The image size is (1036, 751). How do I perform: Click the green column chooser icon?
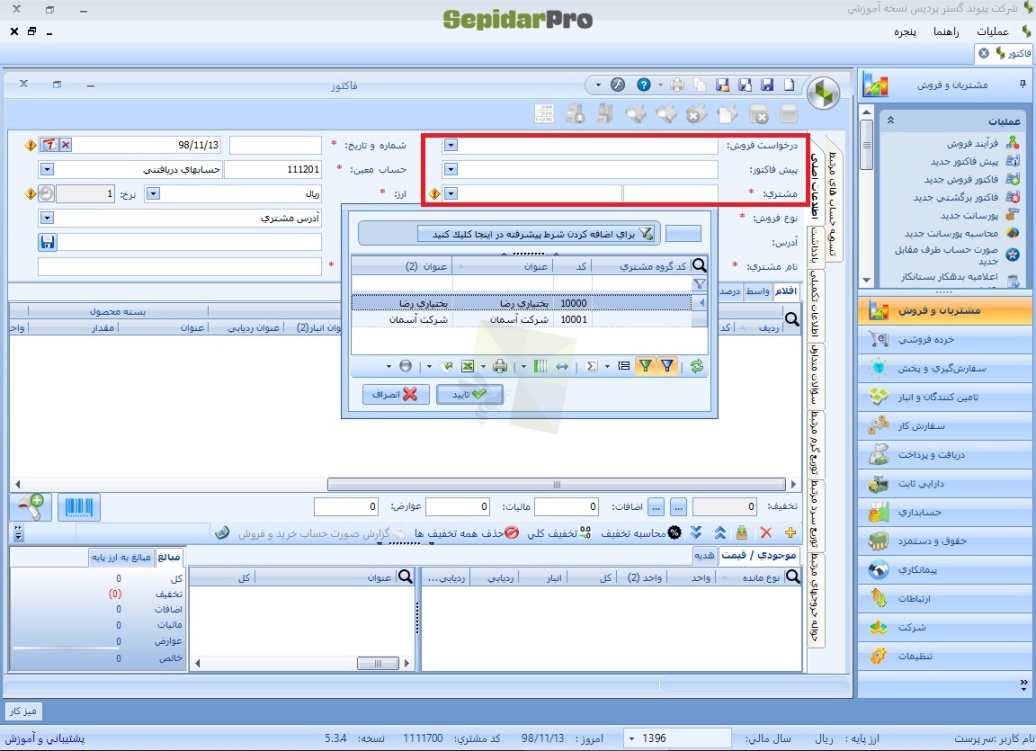pyautogui.click(x=540, y=366)
